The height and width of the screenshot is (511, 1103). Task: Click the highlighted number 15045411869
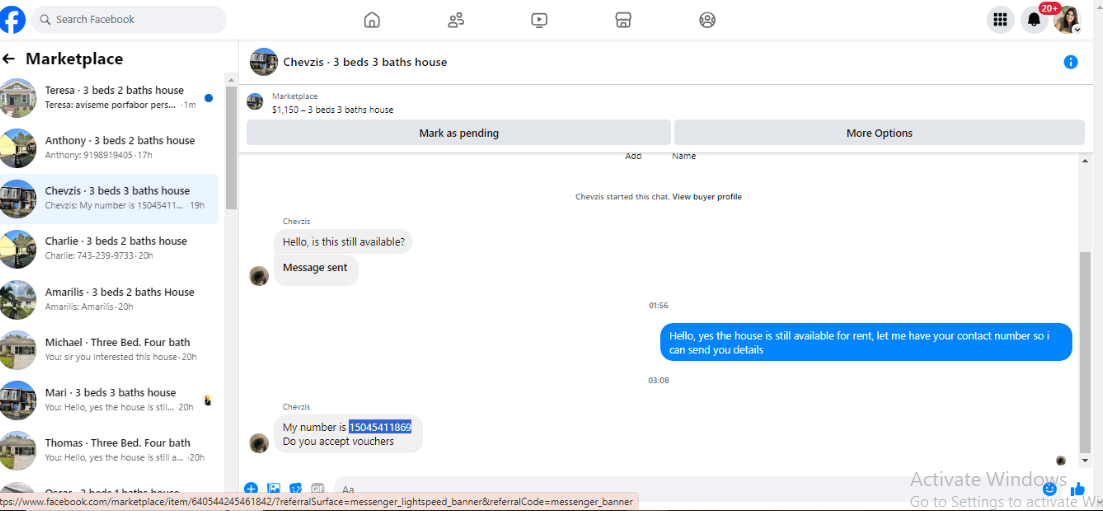click(381, 427)
